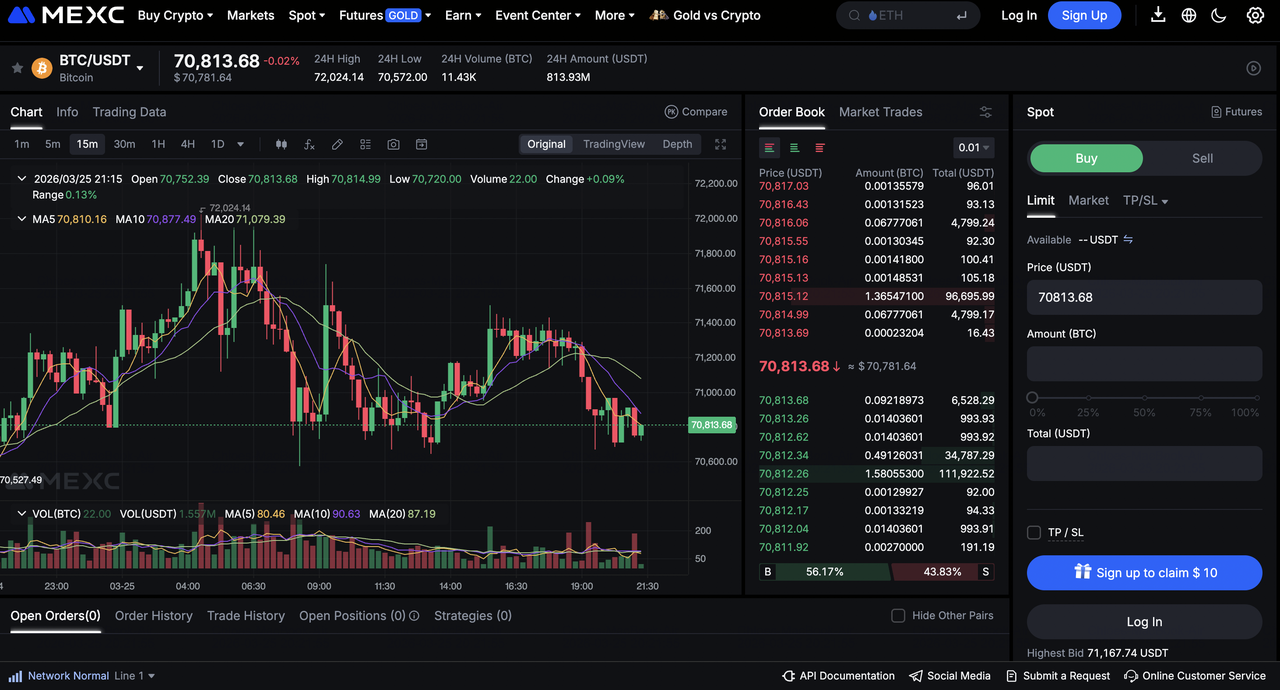
Task: Switch to the Market Trades tab
Action: point(880,112)
